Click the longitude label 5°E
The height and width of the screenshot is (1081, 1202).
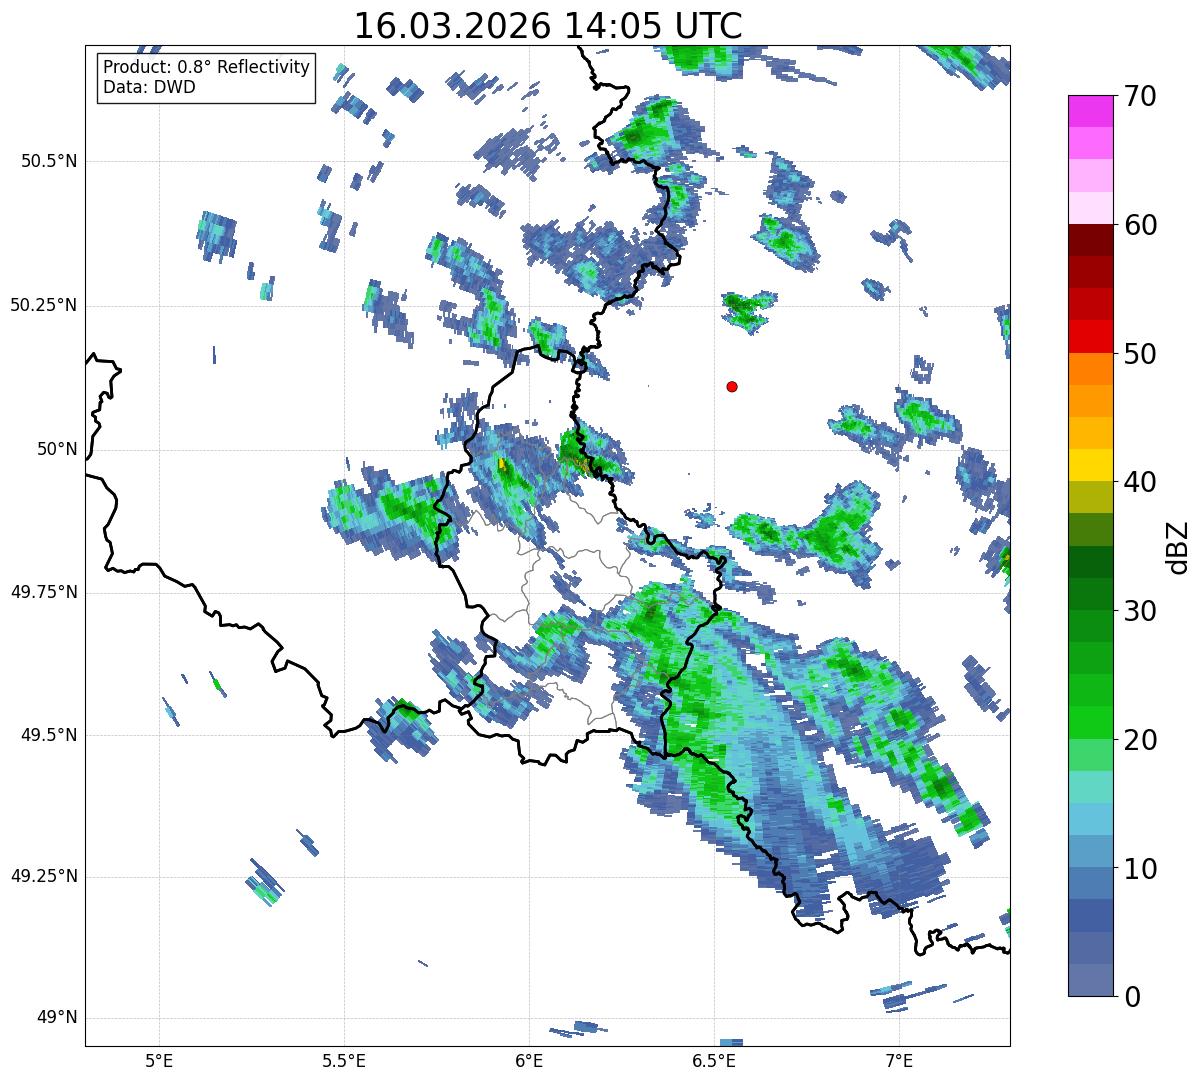tap(159, 1060)
